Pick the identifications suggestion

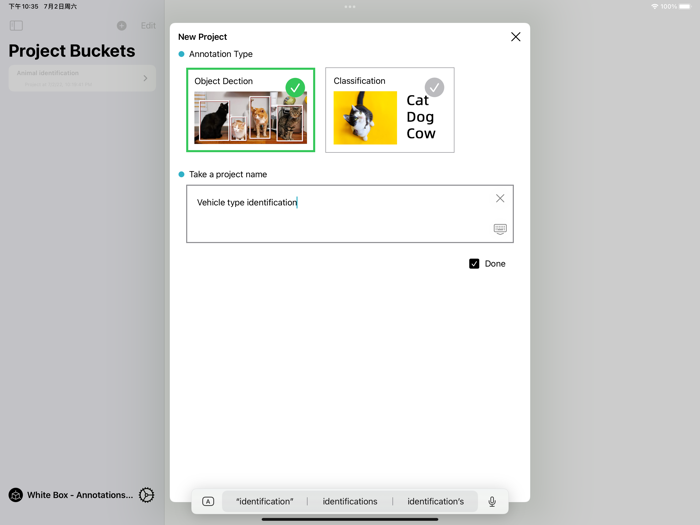pos(350,501)
